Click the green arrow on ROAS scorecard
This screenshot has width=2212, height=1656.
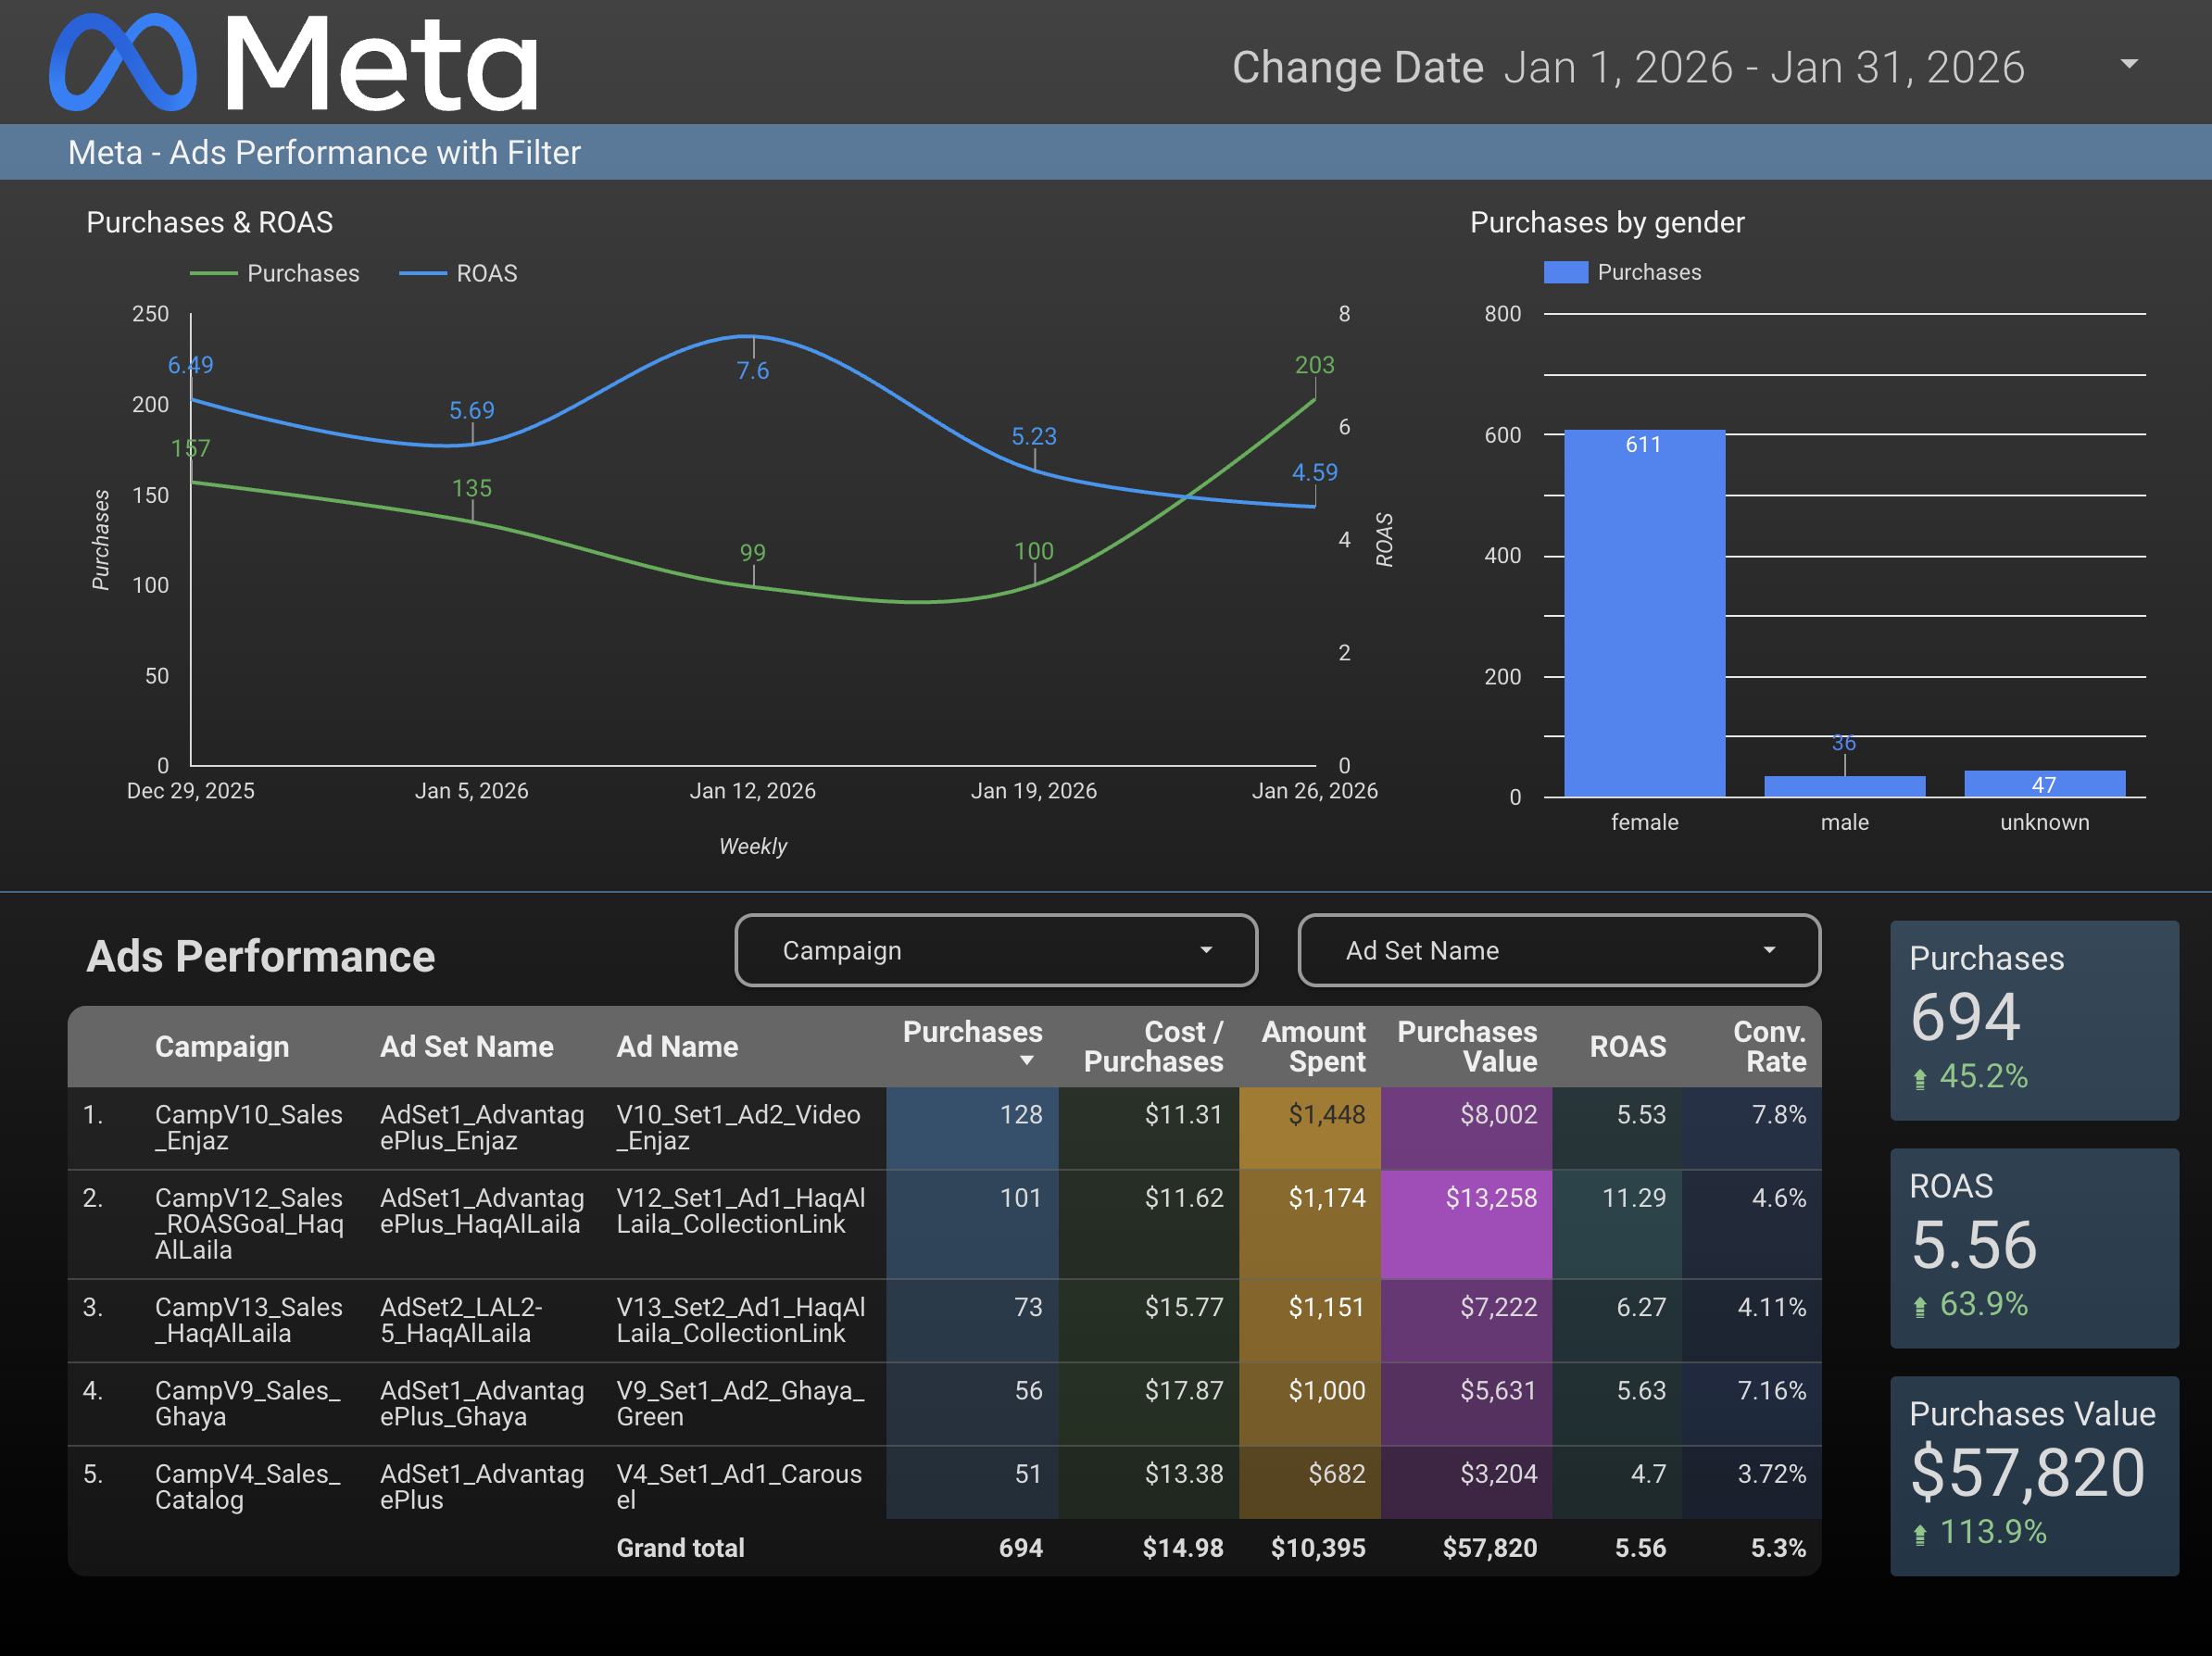pyautogui.click(x=1919, y=1306)
